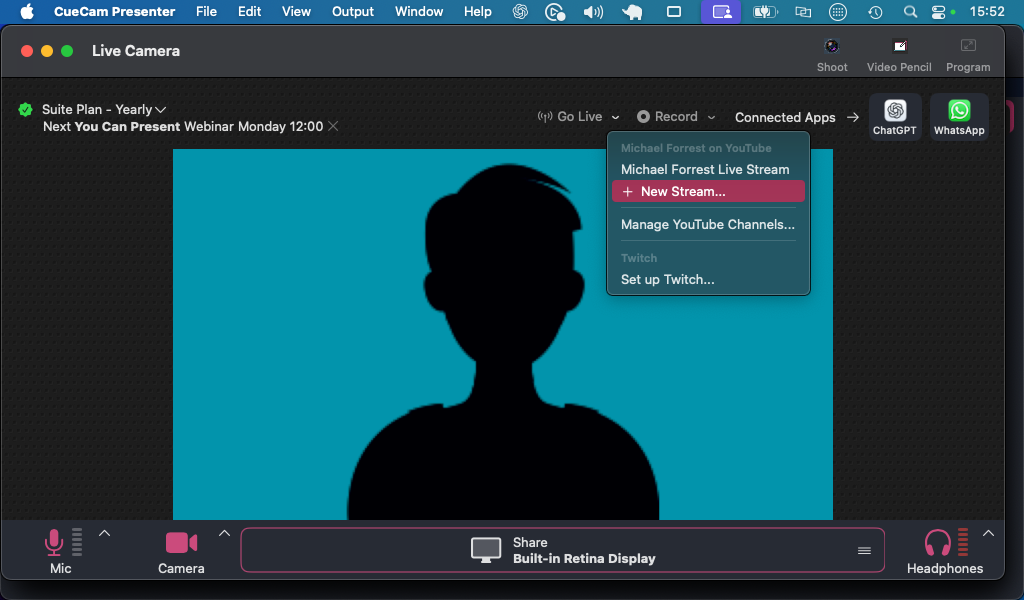Click the rectangle window menu bar icon
The width and height of the screenshot is (1024, 600).
674,12
